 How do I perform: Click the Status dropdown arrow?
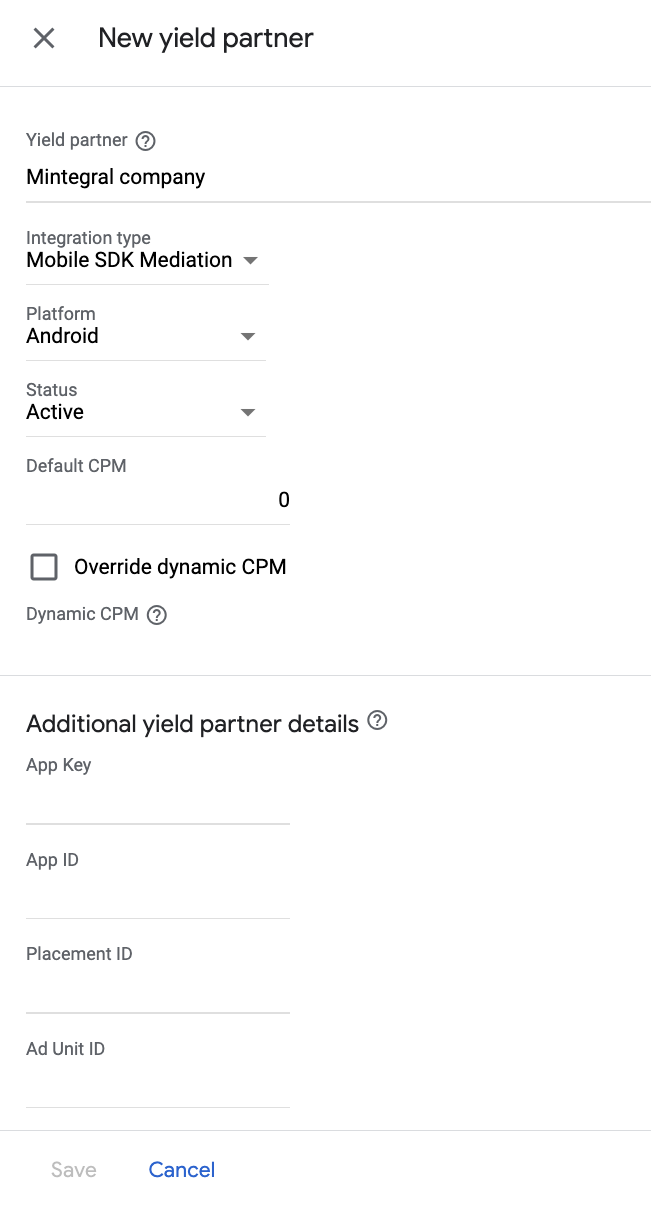tap(248, 413)
